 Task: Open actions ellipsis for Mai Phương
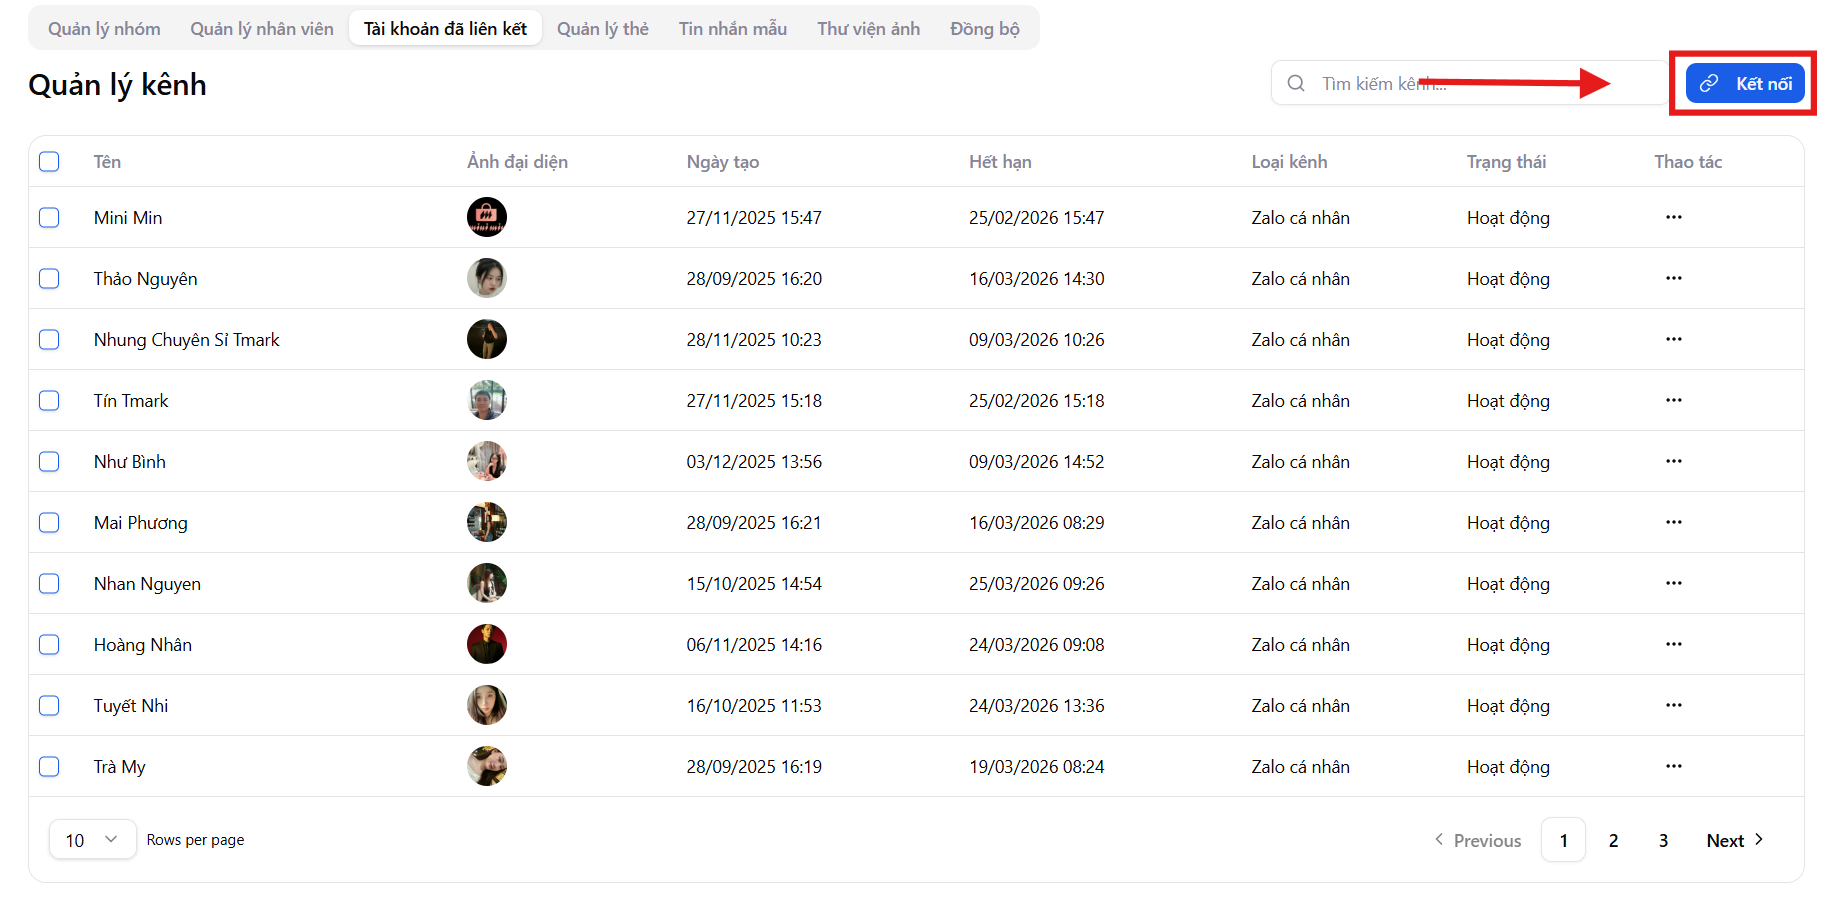1673,522
